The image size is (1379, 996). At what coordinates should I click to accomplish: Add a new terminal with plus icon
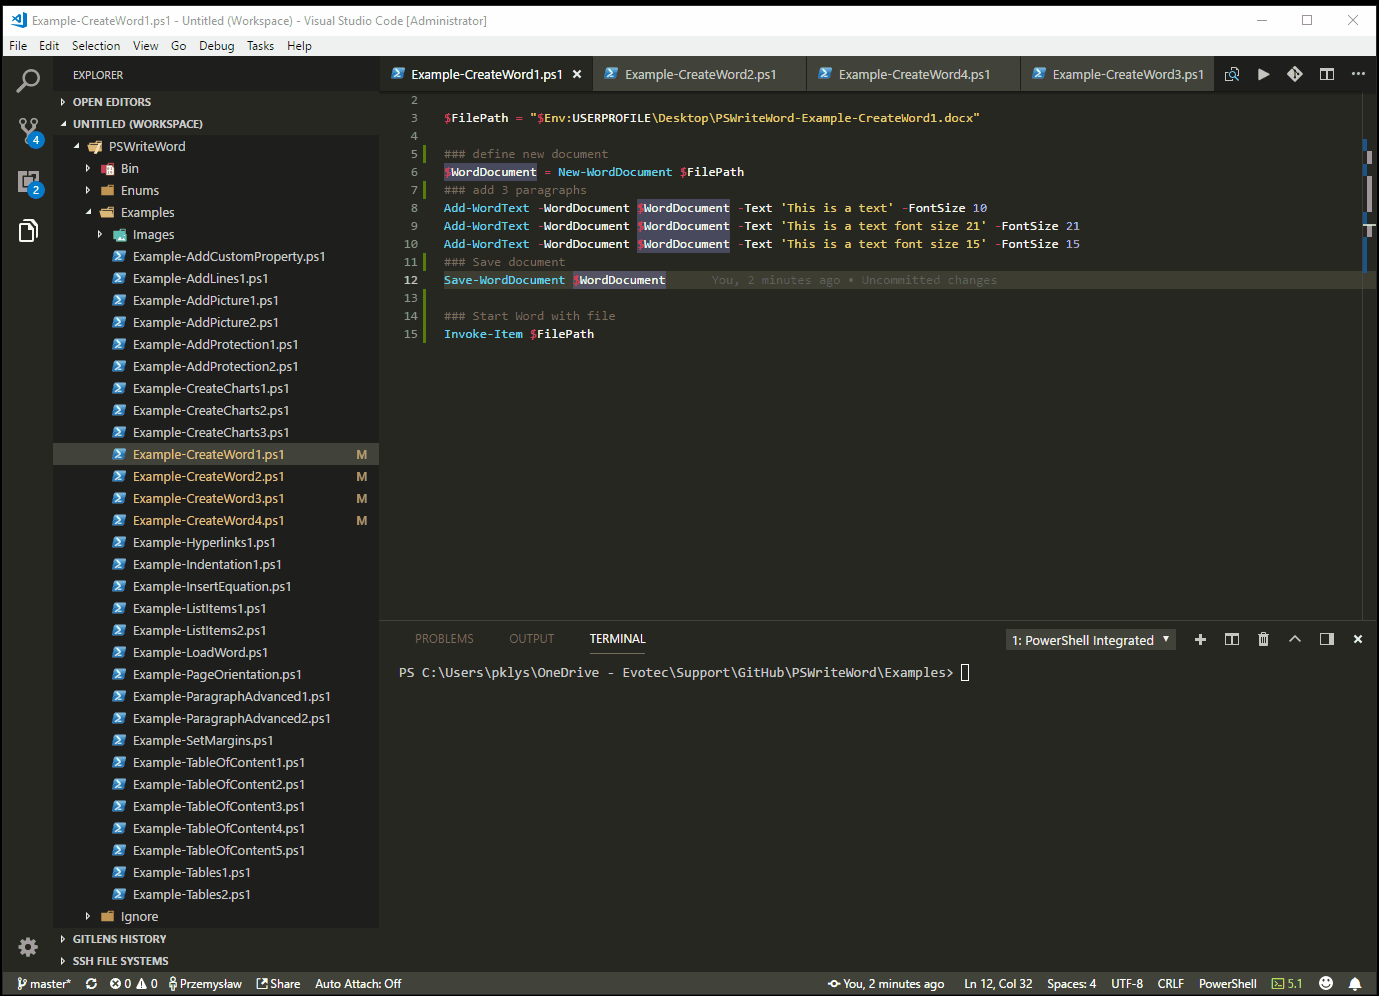coord(1200,639)
